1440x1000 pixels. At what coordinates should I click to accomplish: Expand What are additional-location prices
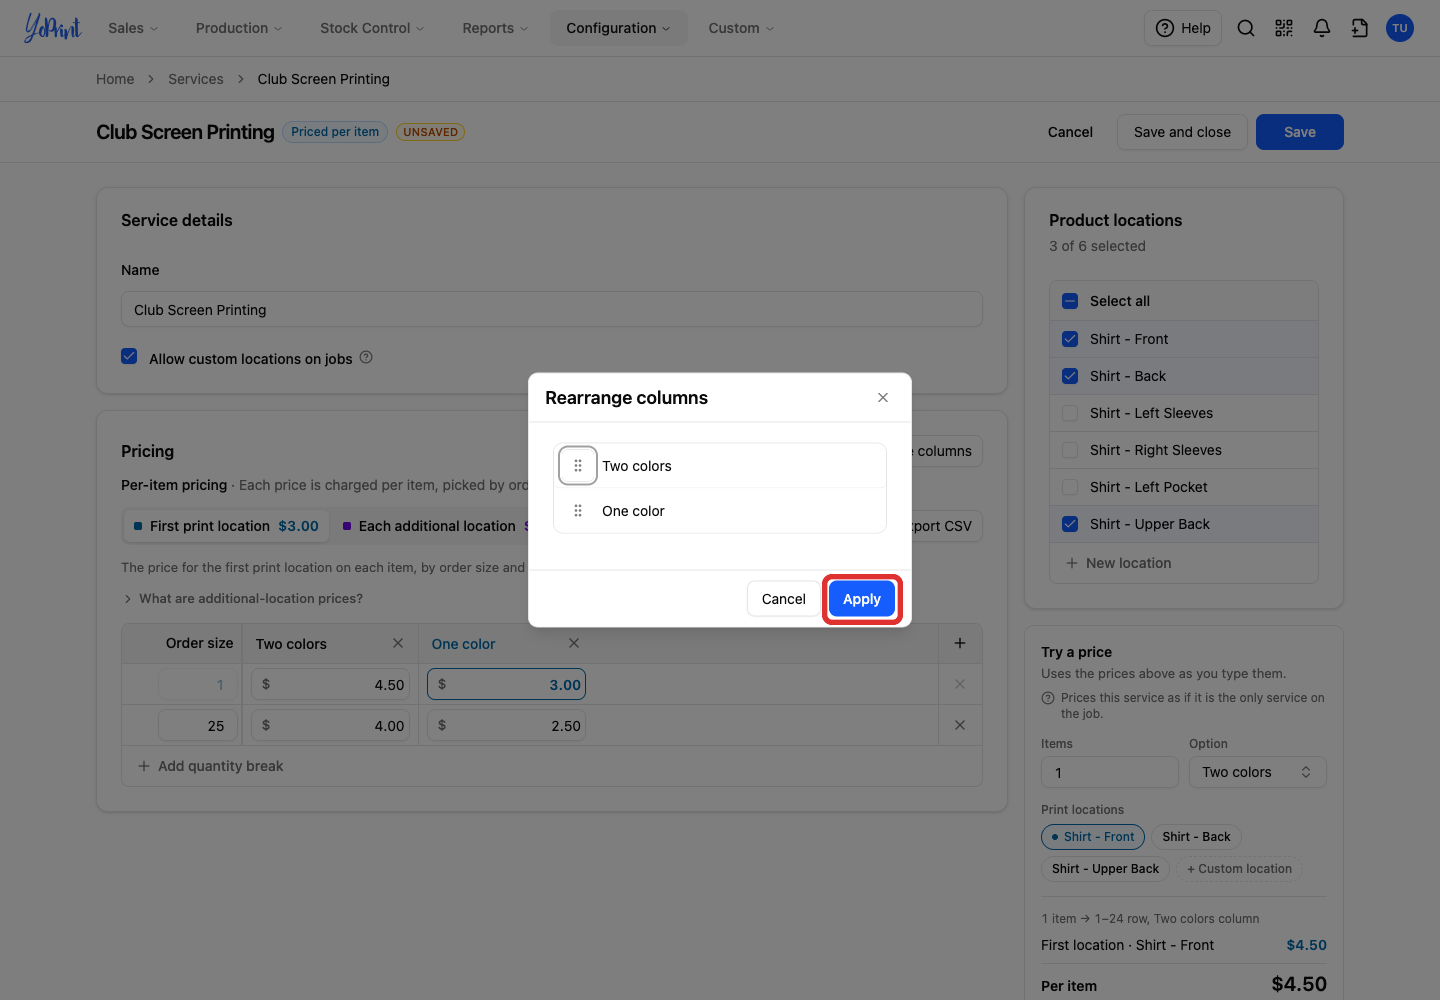click(242, 598)
